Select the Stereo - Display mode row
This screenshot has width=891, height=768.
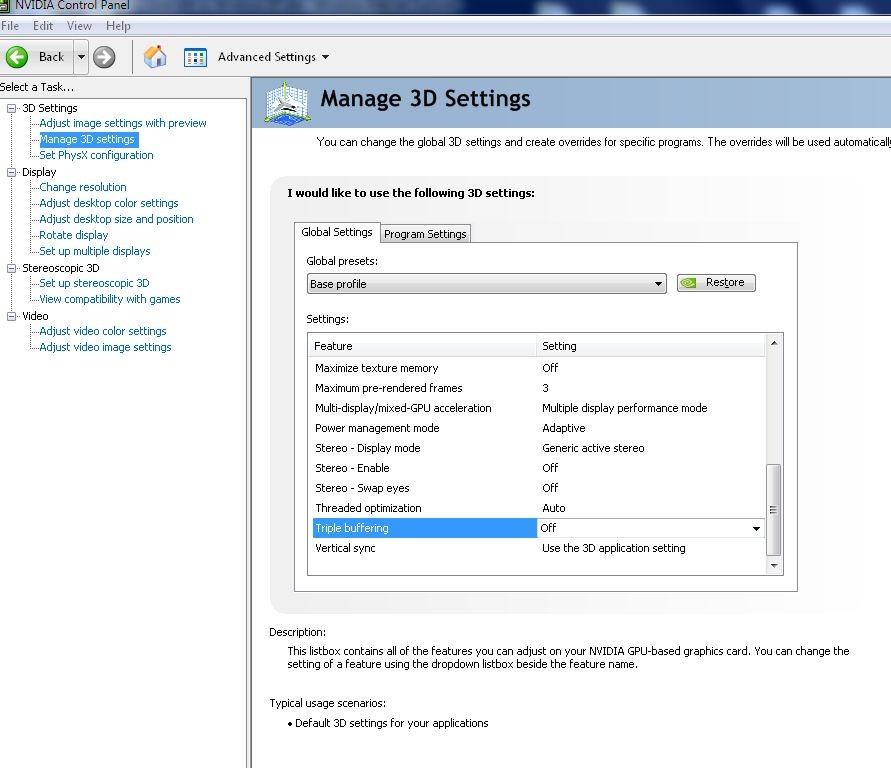pyautogui.click(x=538, y=448)
